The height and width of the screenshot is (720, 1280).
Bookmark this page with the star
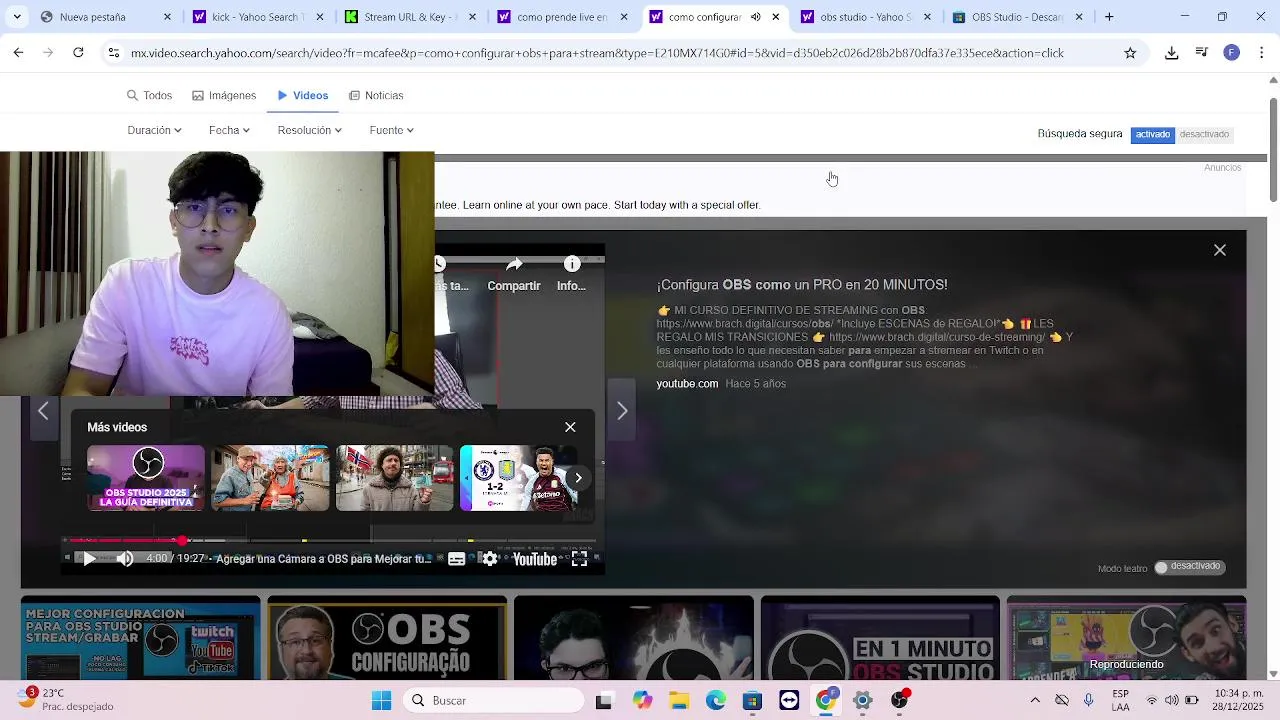(x=1130, y=53)
